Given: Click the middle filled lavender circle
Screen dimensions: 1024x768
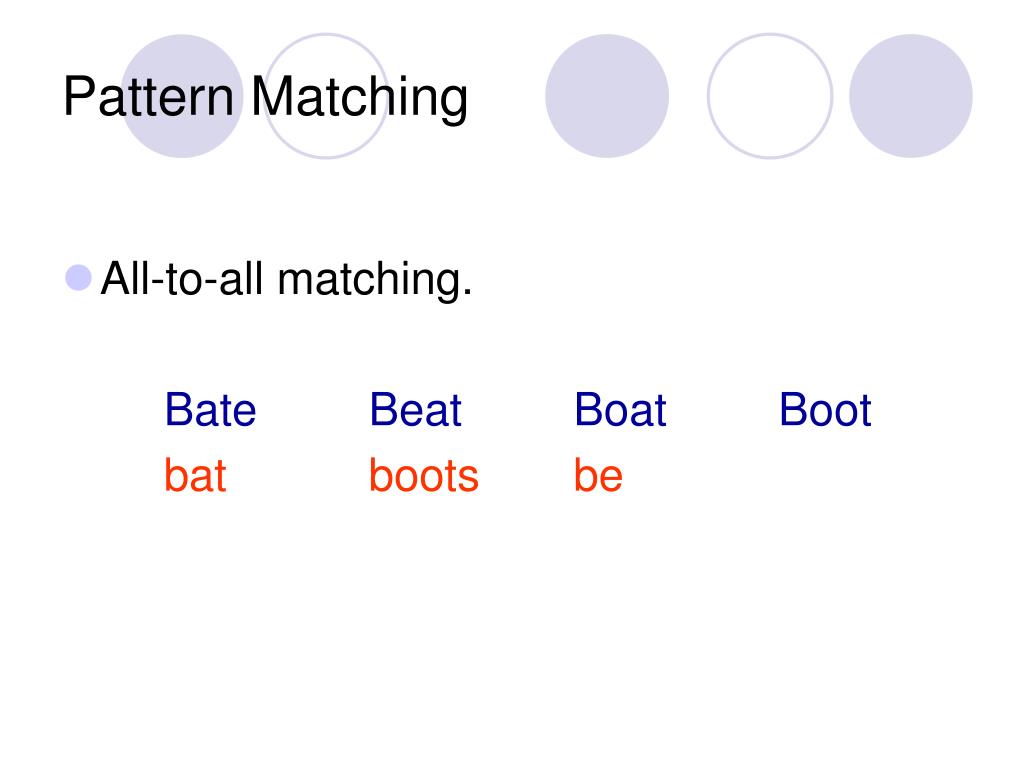Looking at the screenshot, I should click(607, 96).
